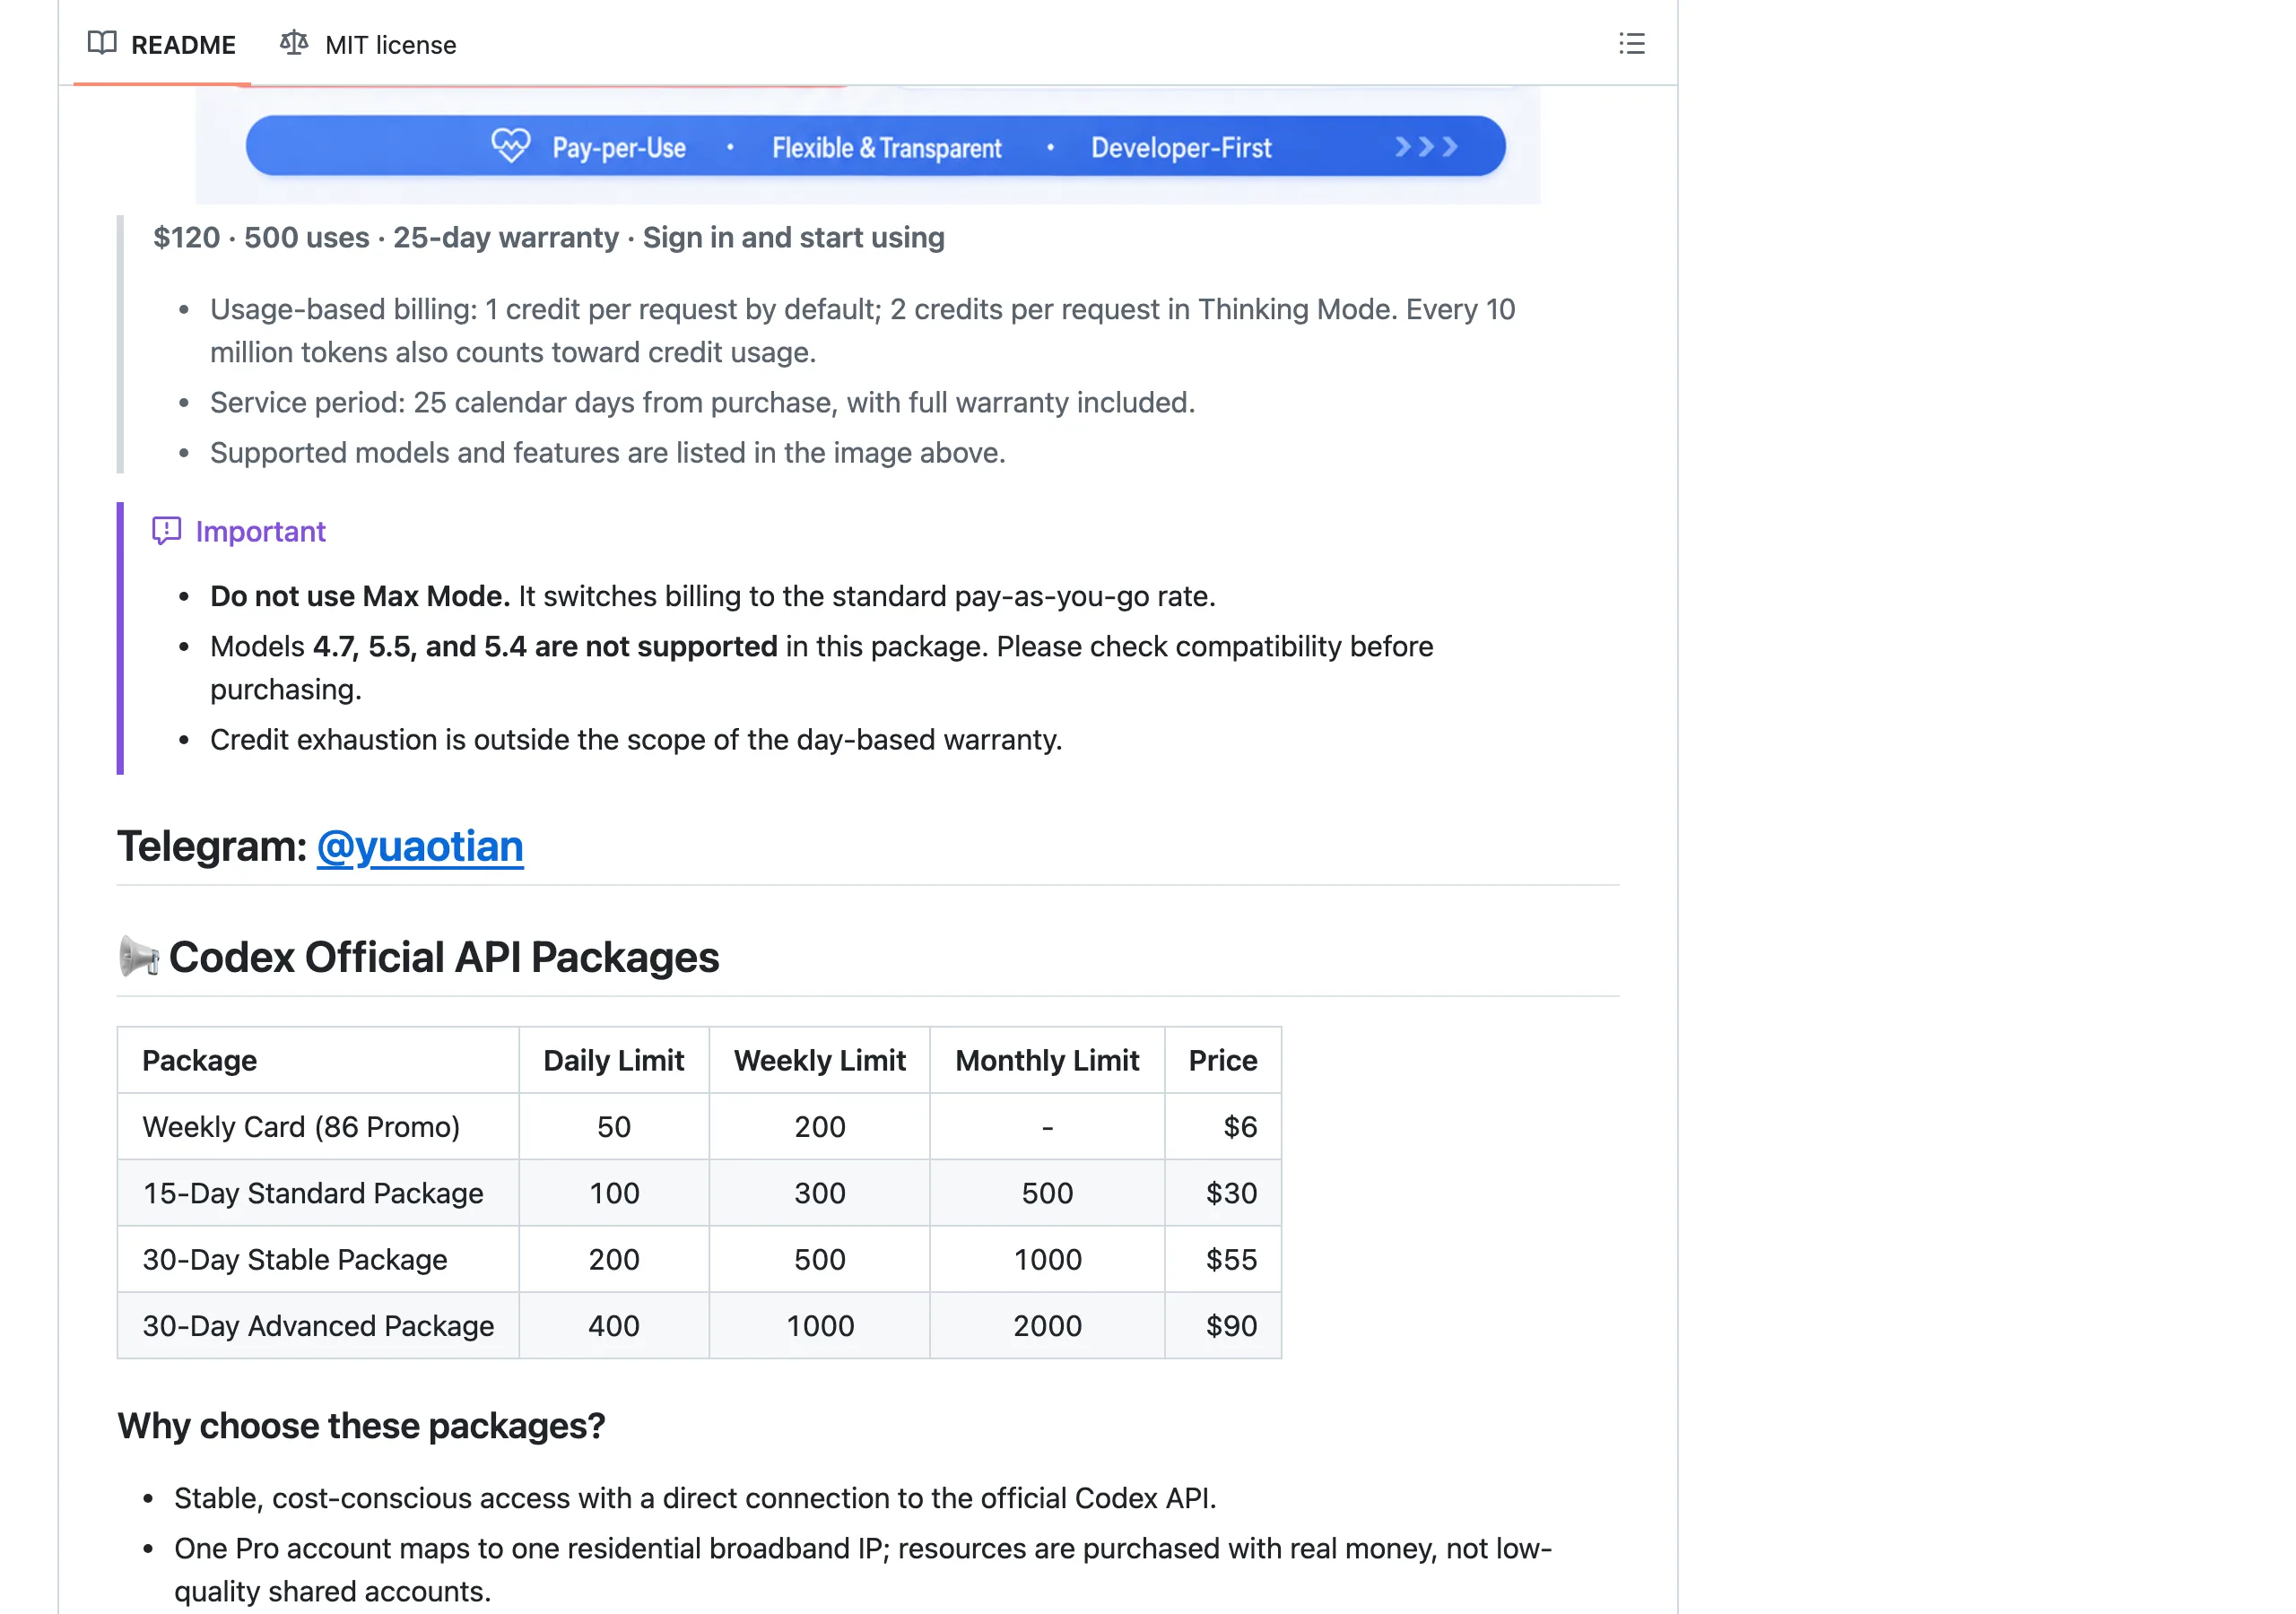
Task: Click the Weekly Limit column header
Action: (x=820, y=1060)
